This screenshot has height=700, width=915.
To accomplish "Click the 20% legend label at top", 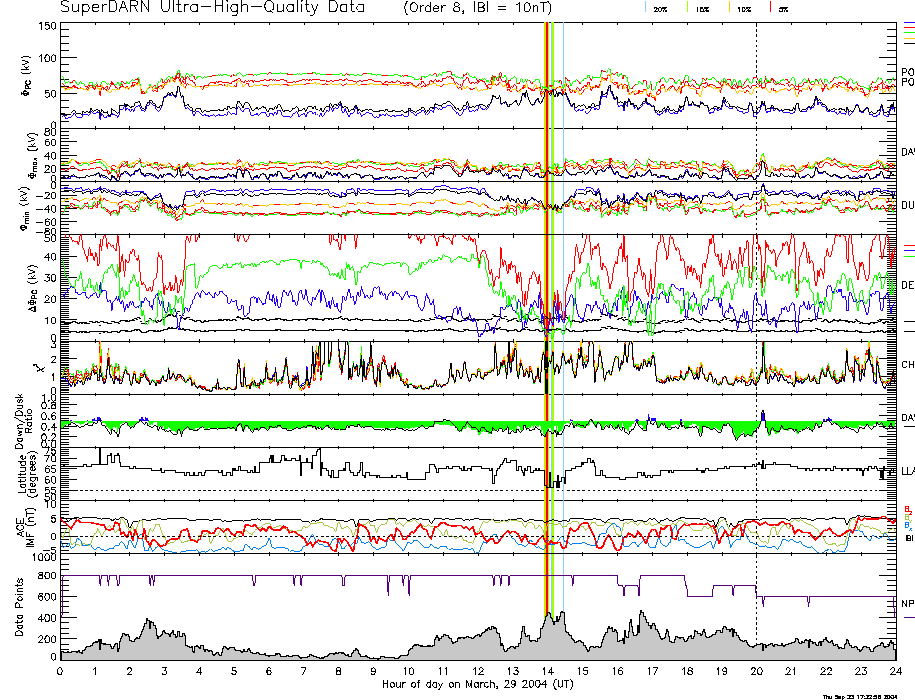I will 661,8.
